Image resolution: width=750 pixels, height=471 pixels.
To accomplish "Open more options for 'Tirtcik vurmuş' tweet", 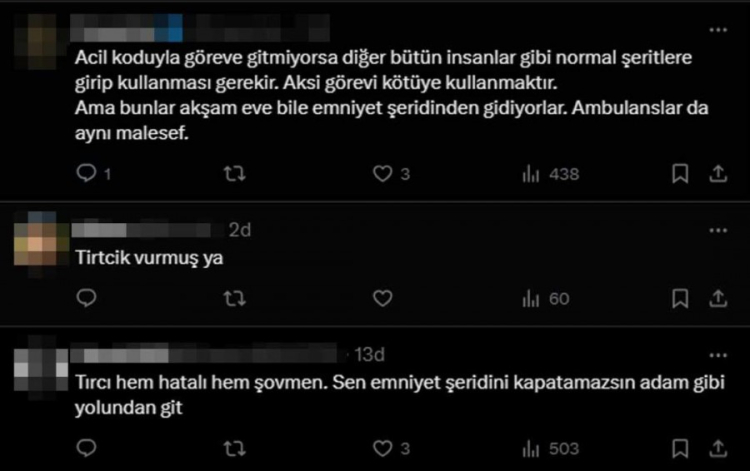I will [x=717, y=230].
